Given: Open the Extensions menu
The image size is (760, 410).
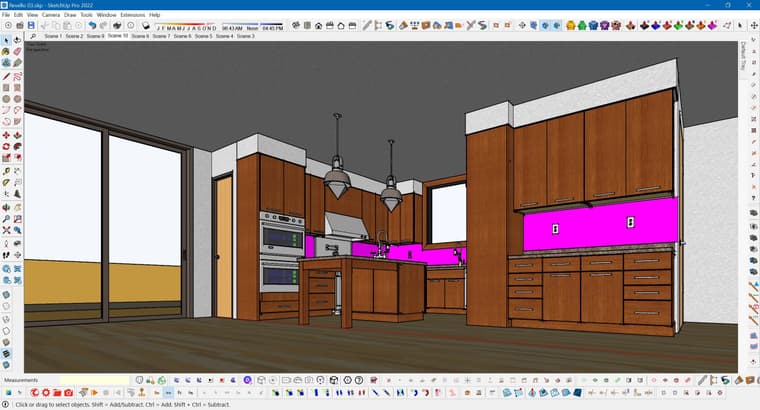Looking at the screenshot, I should coord(132,15).
